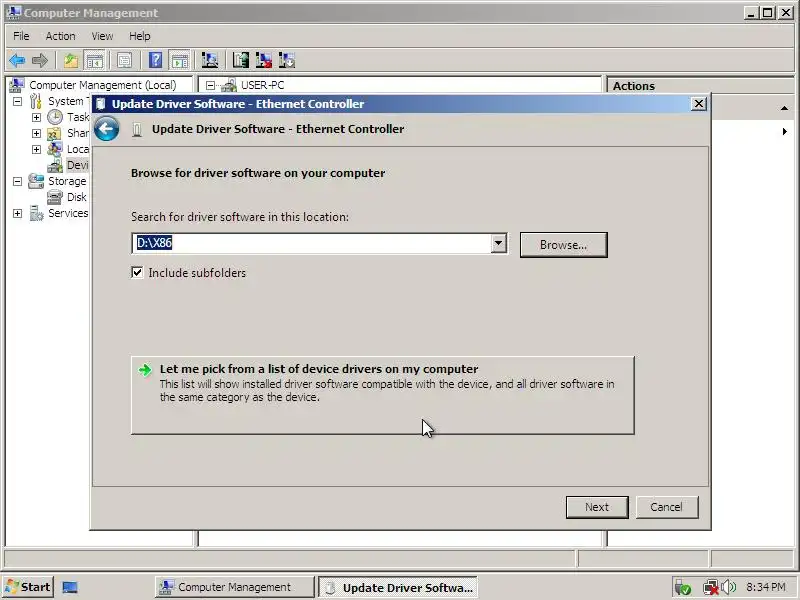Open the View menu
Screen dimensions: 800x600
point(102,36)
